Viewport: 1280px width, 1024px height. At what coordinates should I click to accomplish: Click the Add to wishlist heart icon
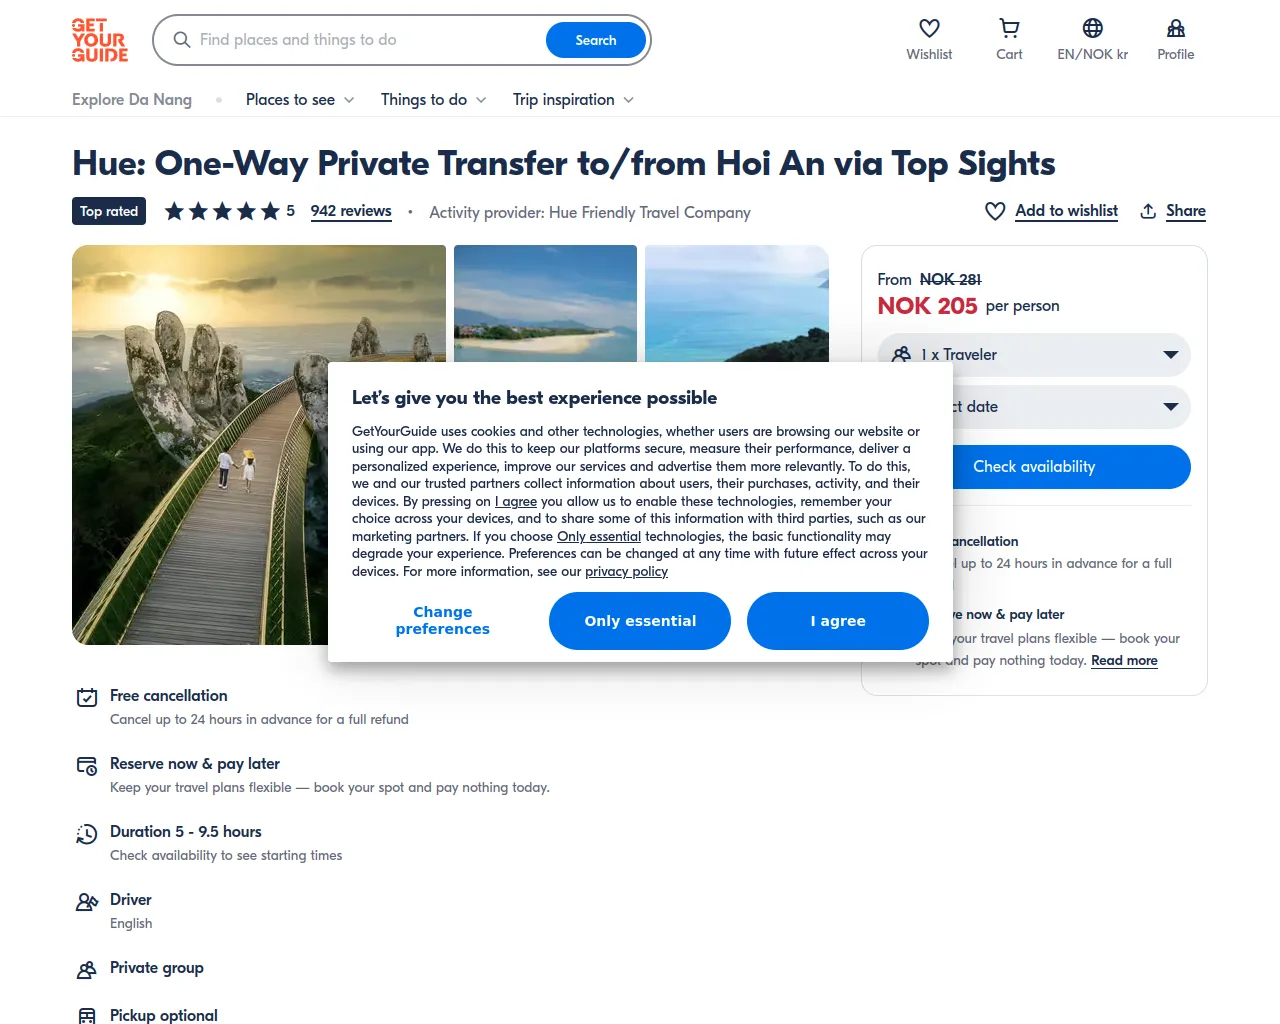(x=995, y=211)
